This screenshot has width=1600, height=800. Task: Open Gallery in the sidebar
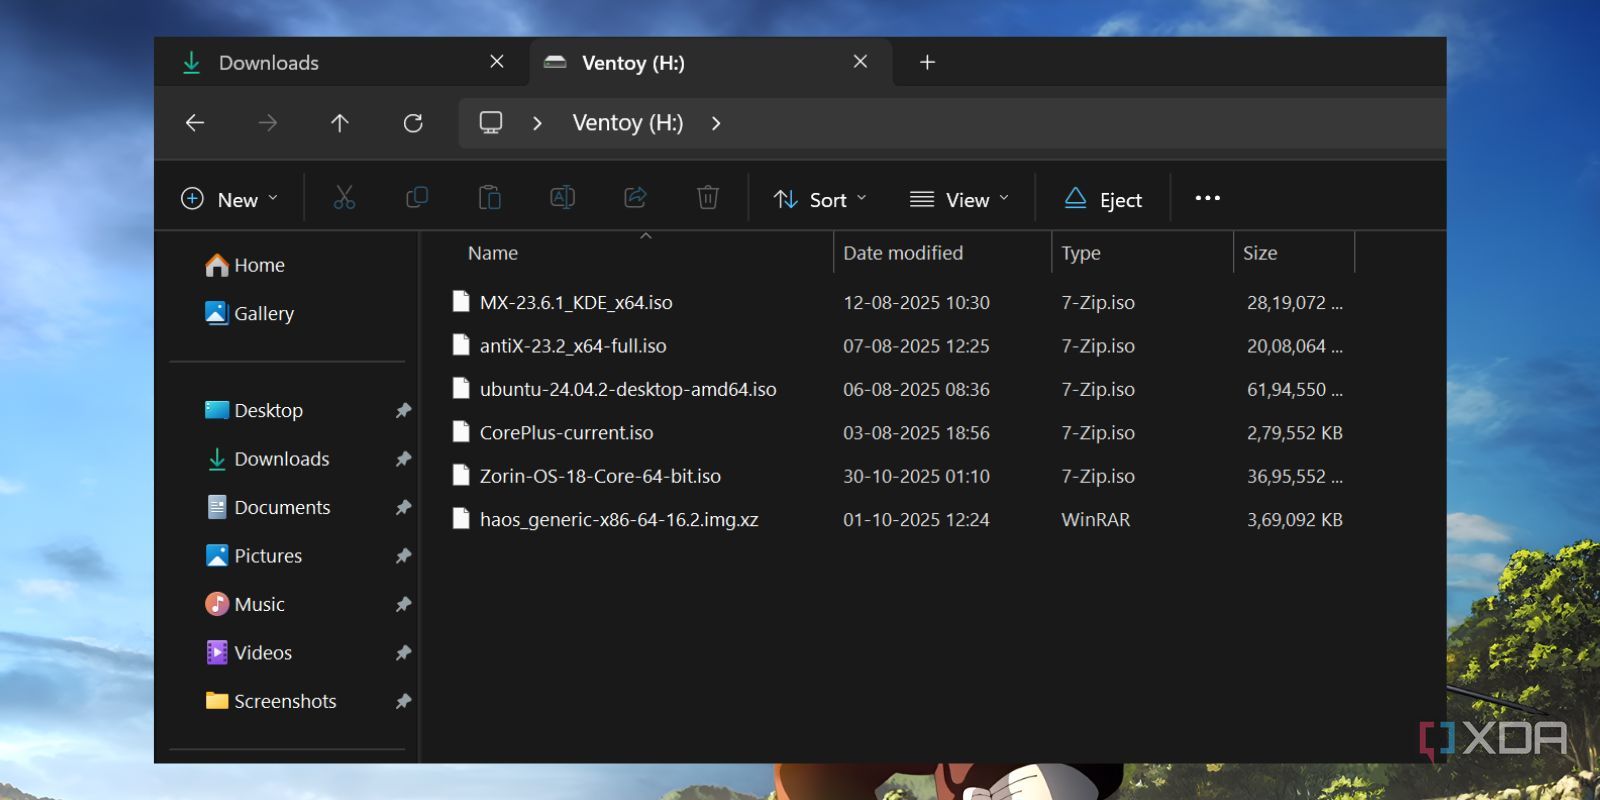[249, 313]
